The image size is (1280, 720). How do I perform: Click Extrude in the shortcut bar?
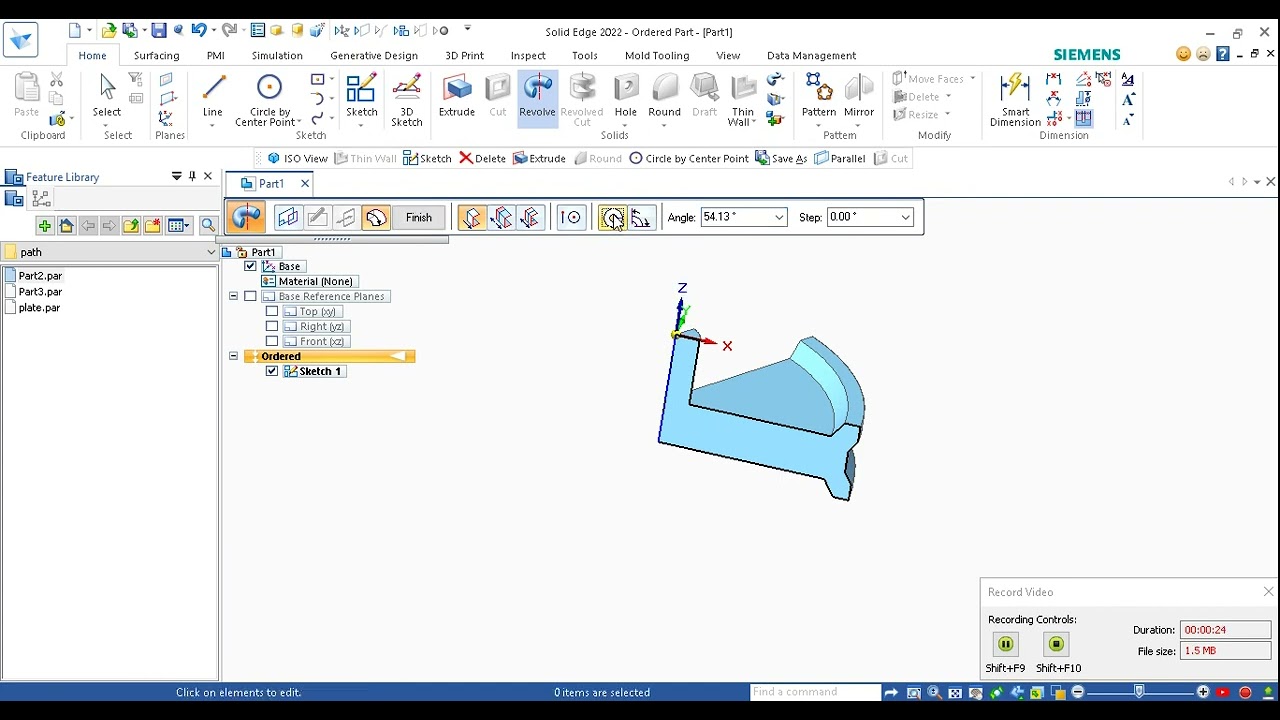tap(539, 159)
